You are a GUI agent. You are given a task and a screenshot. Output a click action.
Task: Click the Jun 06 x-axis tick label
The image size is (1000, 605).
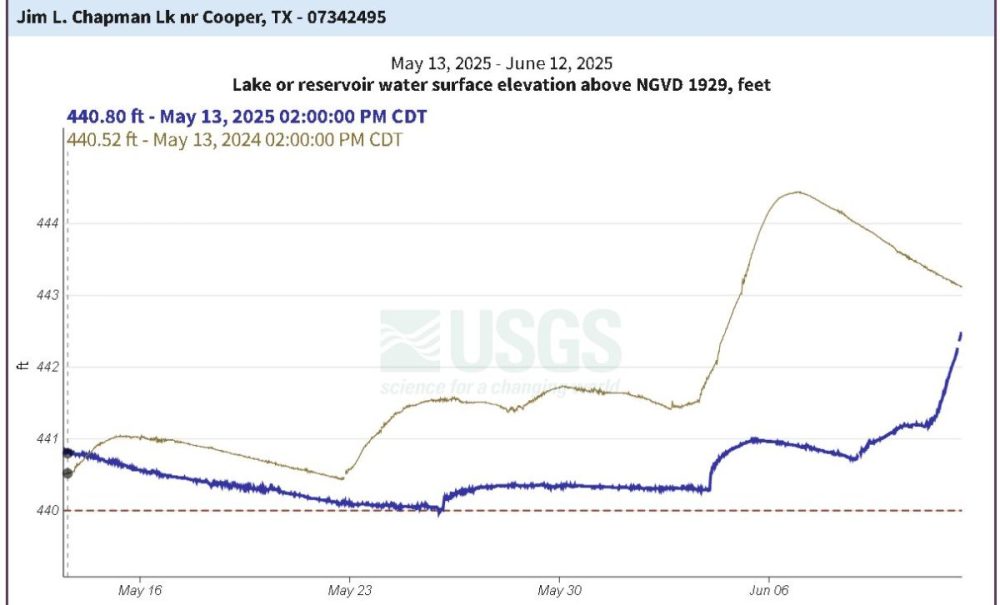pyautogui.click(x=769, y=590)
